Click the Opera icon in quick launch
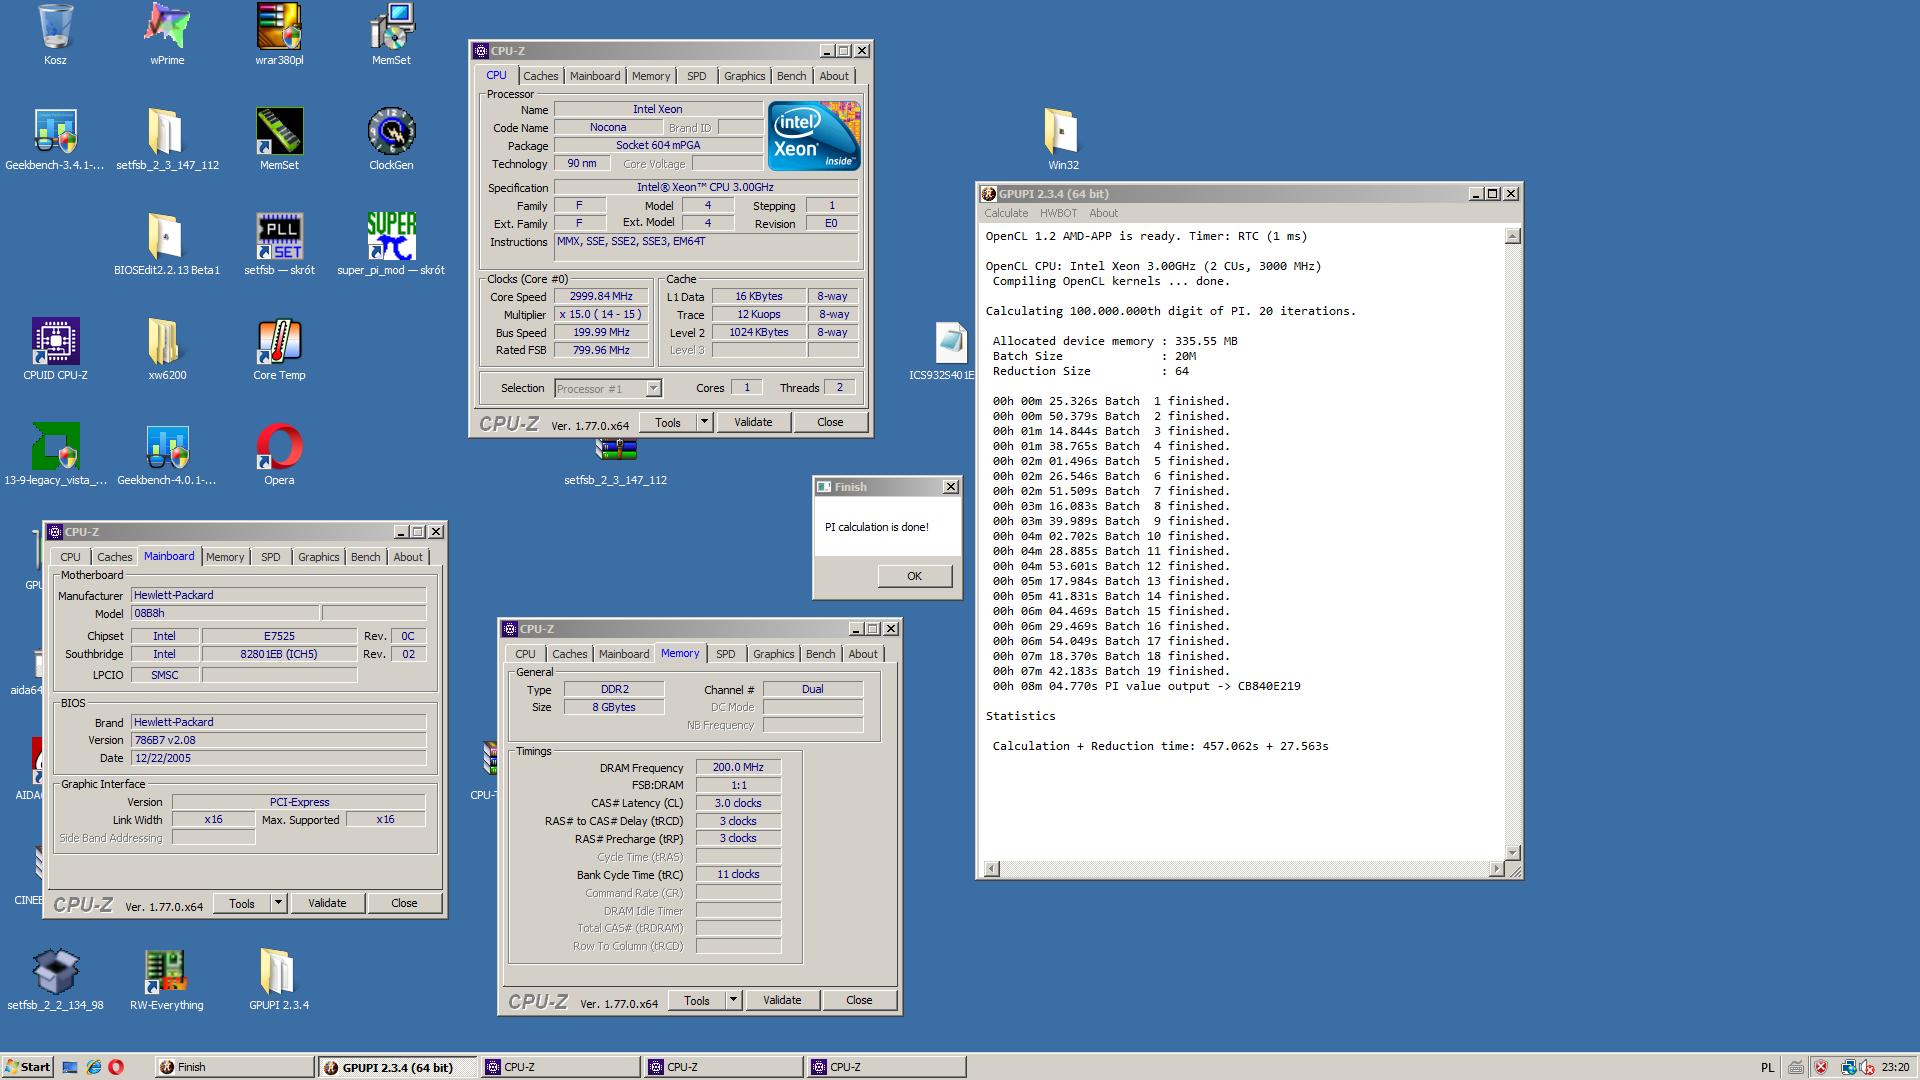 tap(116, 1067)
